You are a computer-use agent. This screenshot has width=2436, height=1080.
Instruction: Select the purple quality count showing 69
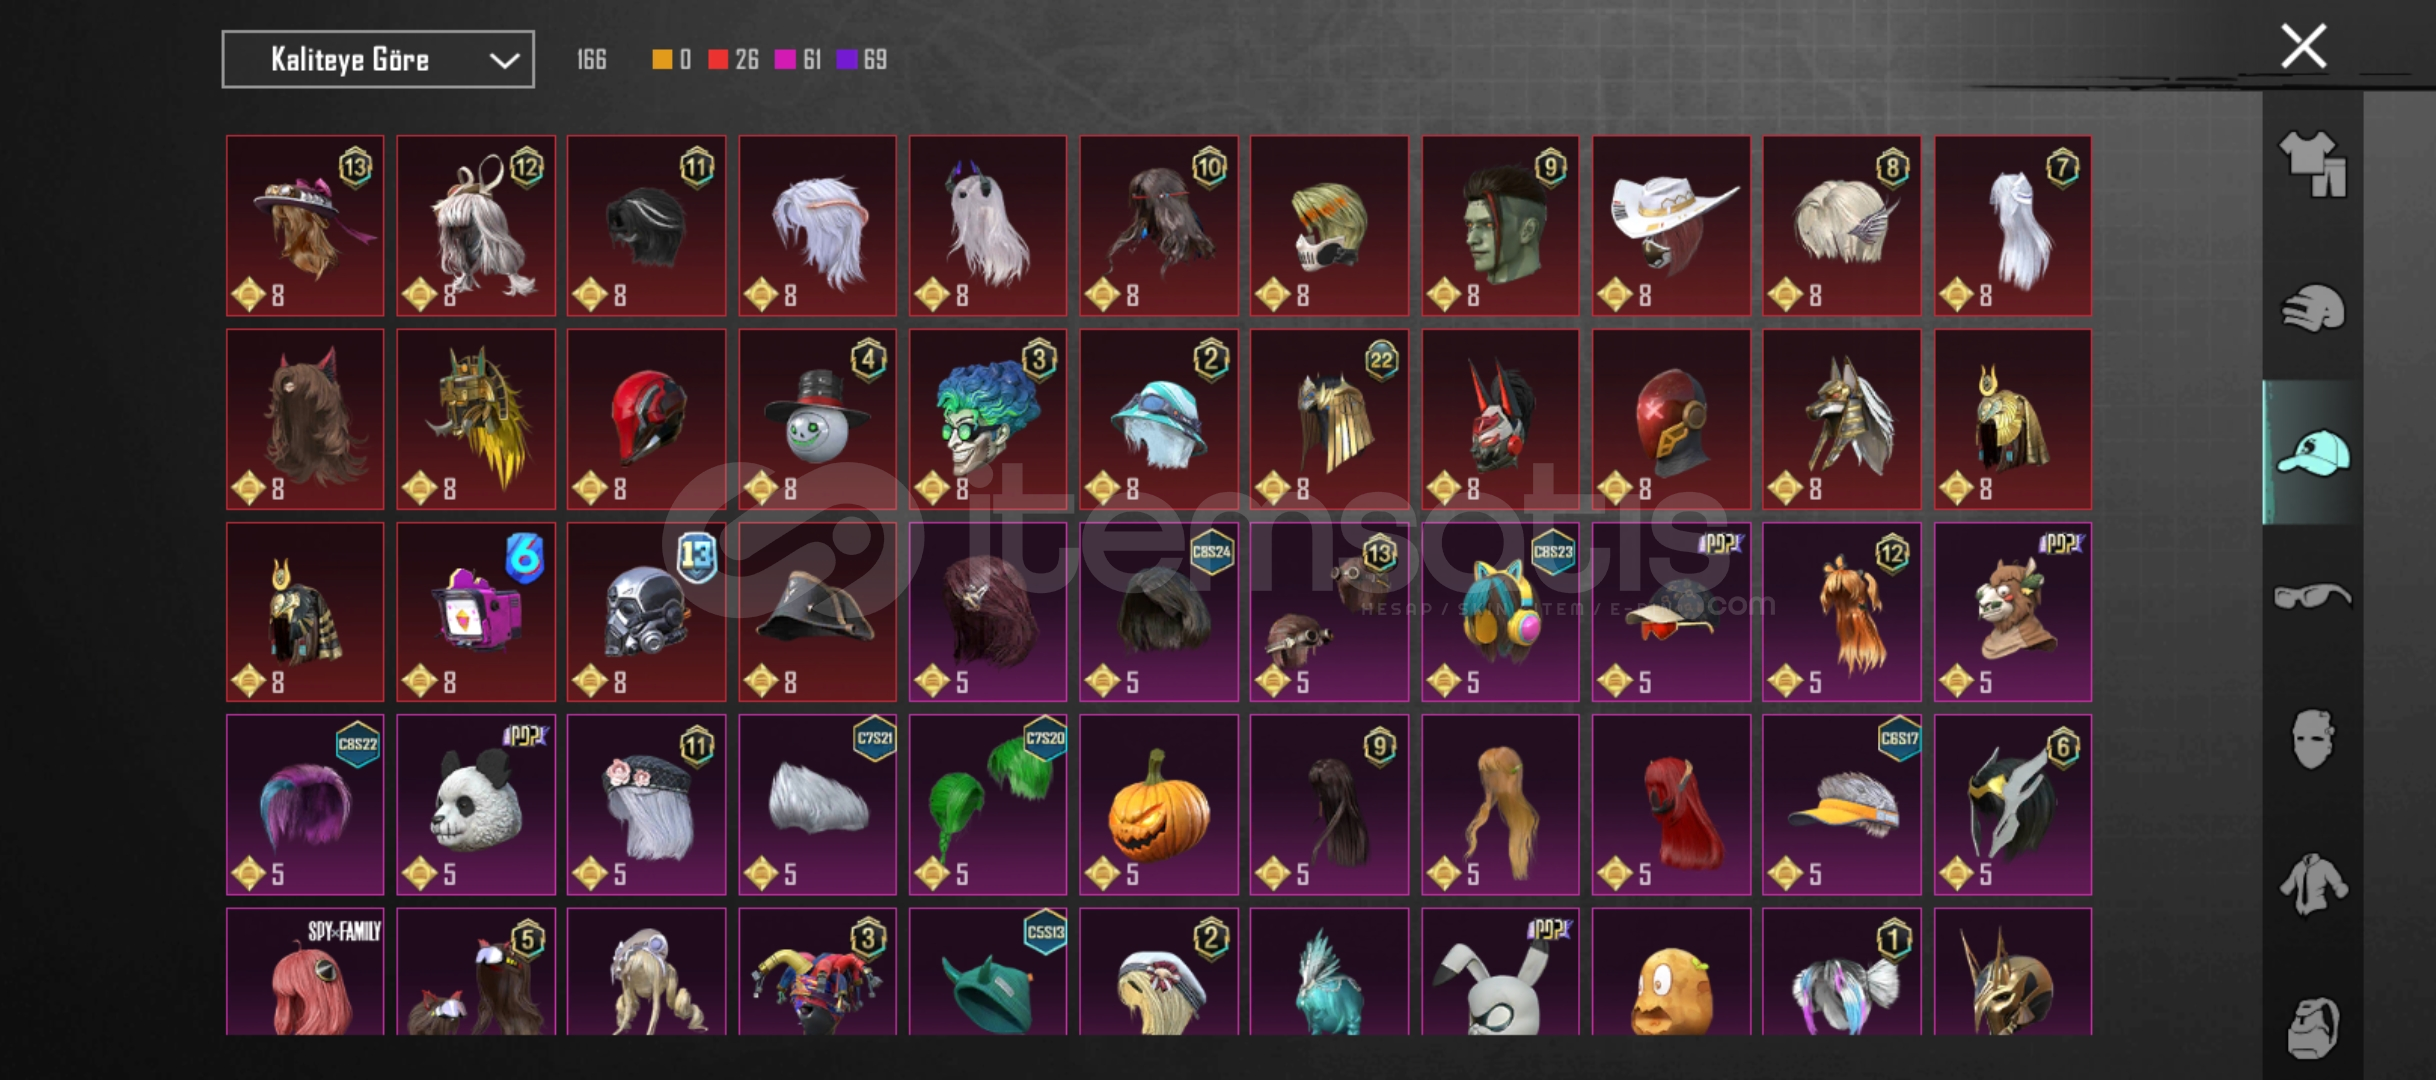862,60
